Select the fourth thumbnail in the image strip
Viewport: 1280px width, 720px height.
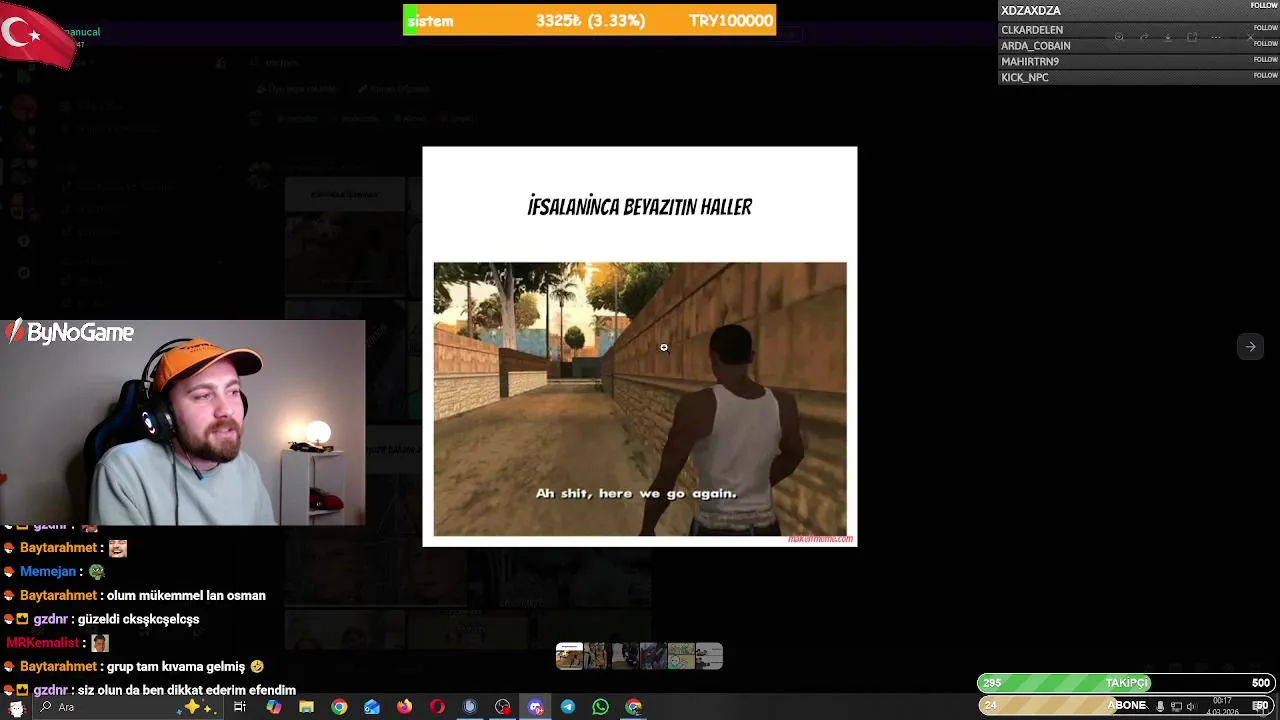[x=653, y=656]
